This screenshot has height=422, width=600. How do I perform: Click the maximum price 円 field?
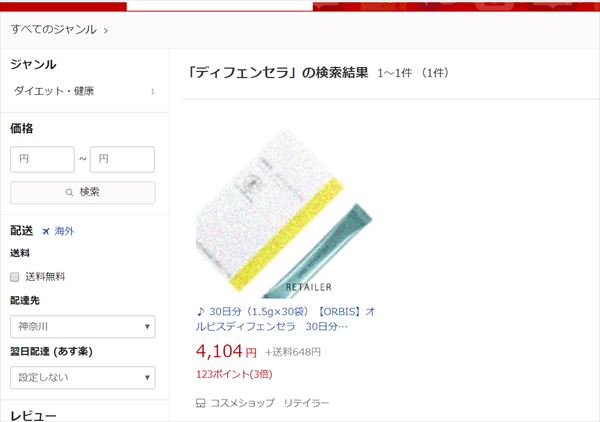tap(122, 159)
